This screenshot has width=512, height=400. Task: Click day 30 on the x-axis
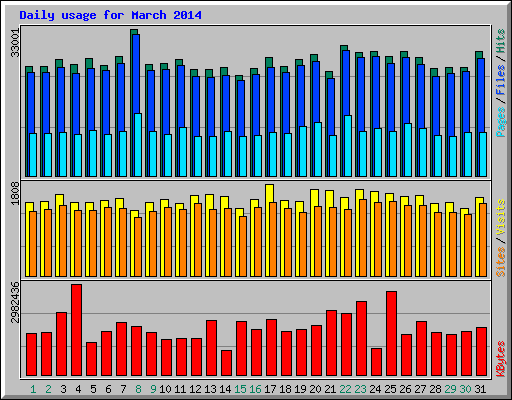465,389
